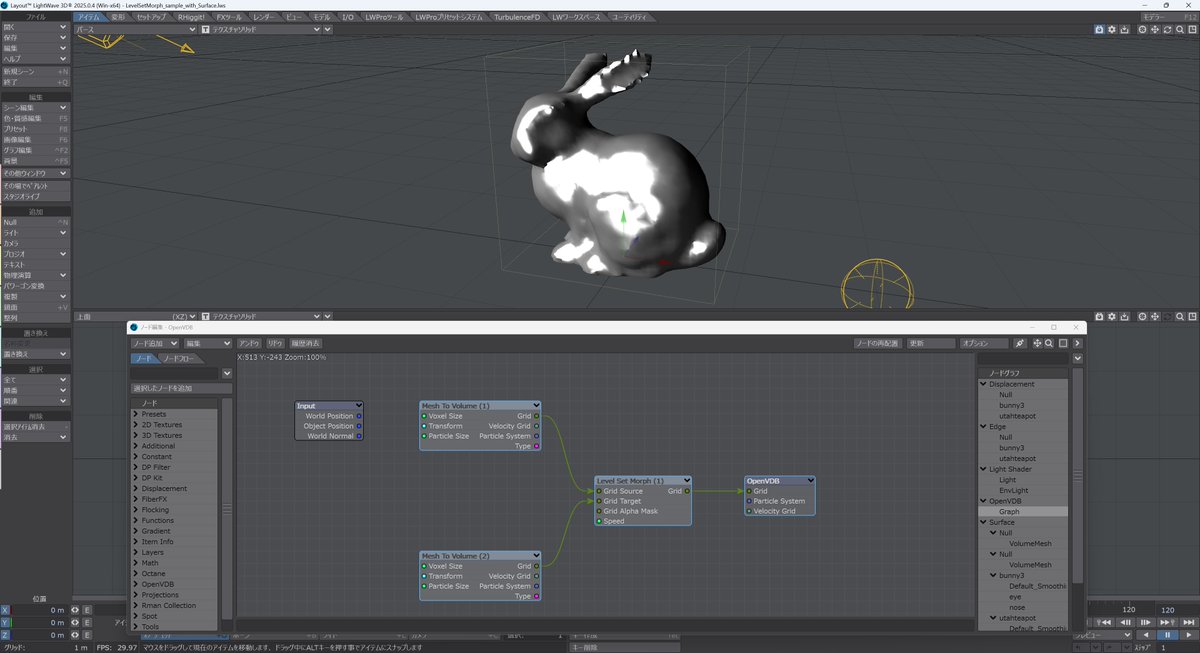
Task: Open the node editor edit dropdown
Action: (207, 343)
